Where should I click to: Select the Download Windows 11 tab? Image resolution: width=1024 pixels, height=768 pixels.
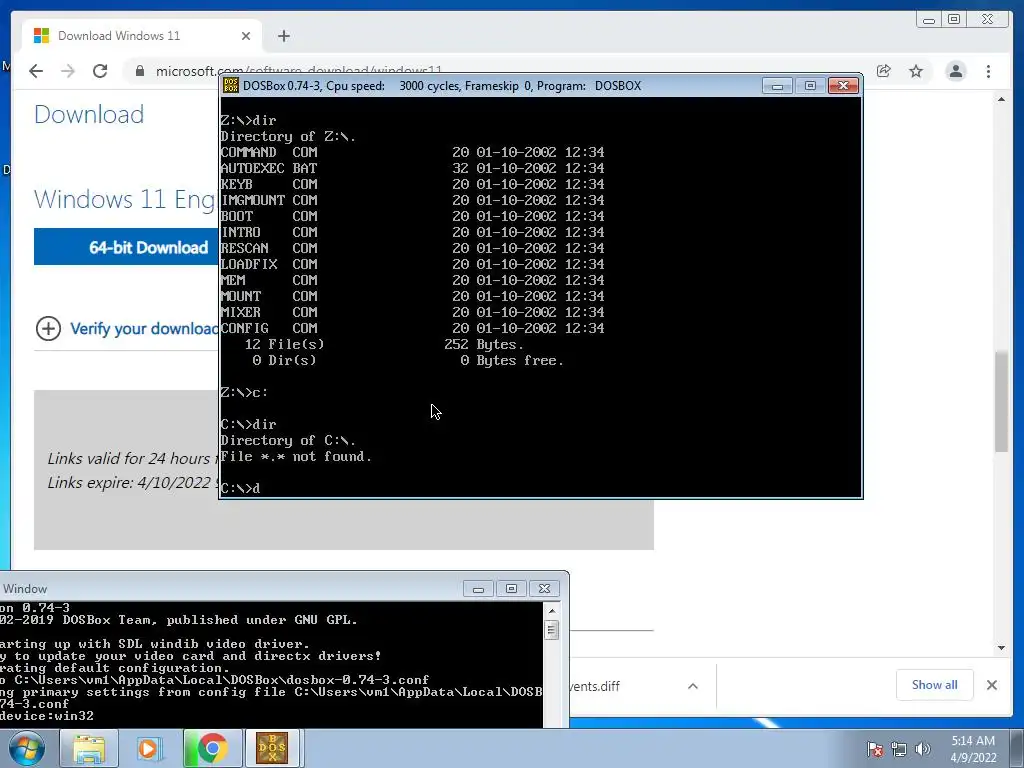coord(142,36)
